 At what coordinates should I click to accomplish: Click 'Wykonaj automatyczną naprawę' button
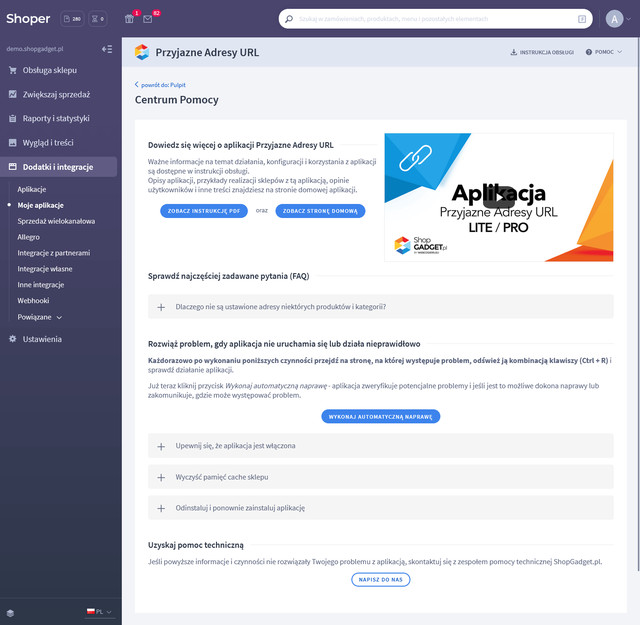(x=380, y=416)
